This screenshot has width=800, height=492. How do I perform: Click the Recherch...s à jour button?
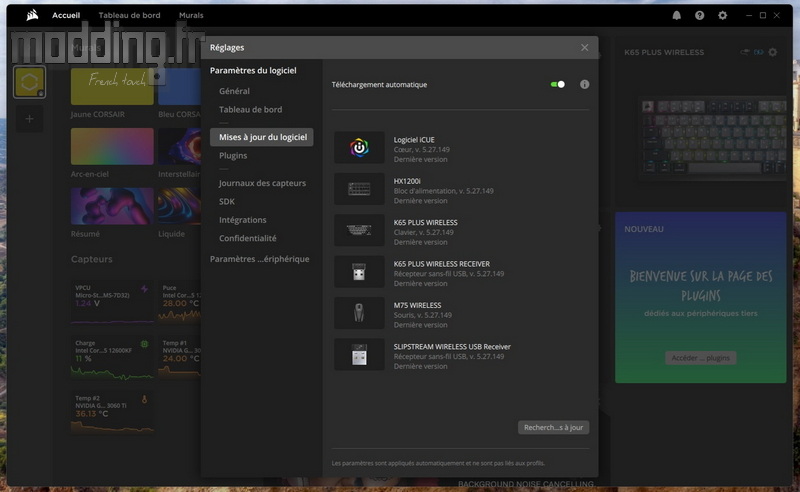point(554,427)
